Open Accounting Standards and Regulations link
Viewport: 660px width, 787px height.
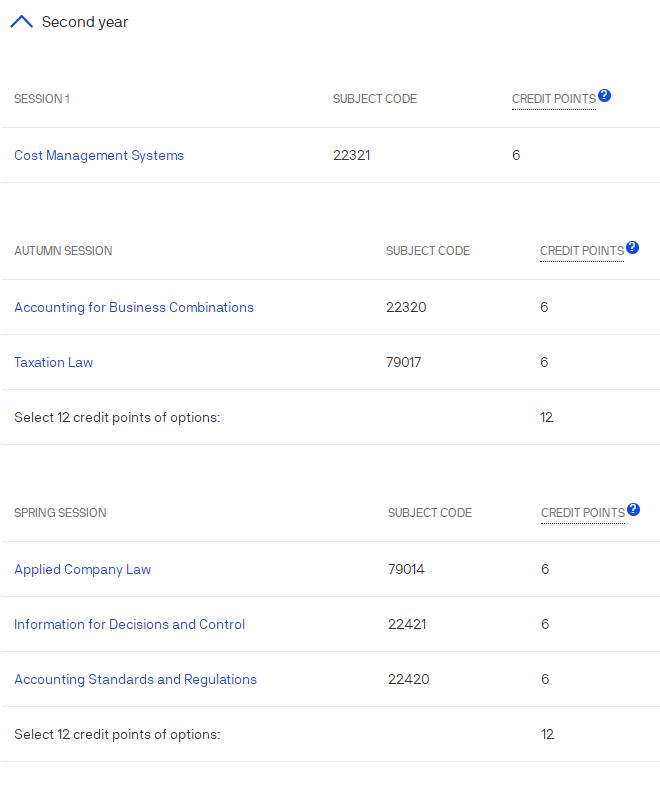click(x=136, y=680)
